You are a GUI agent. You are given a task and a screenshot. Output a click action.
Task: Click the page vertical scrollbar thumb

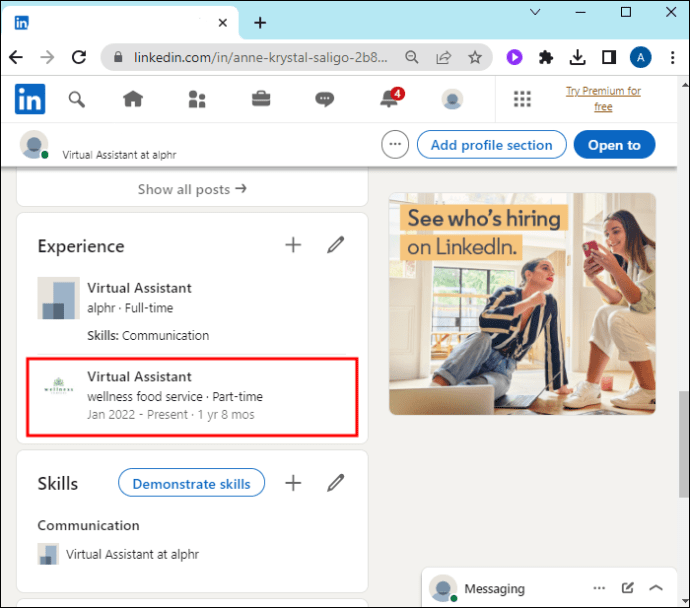(x=684, y=444)
